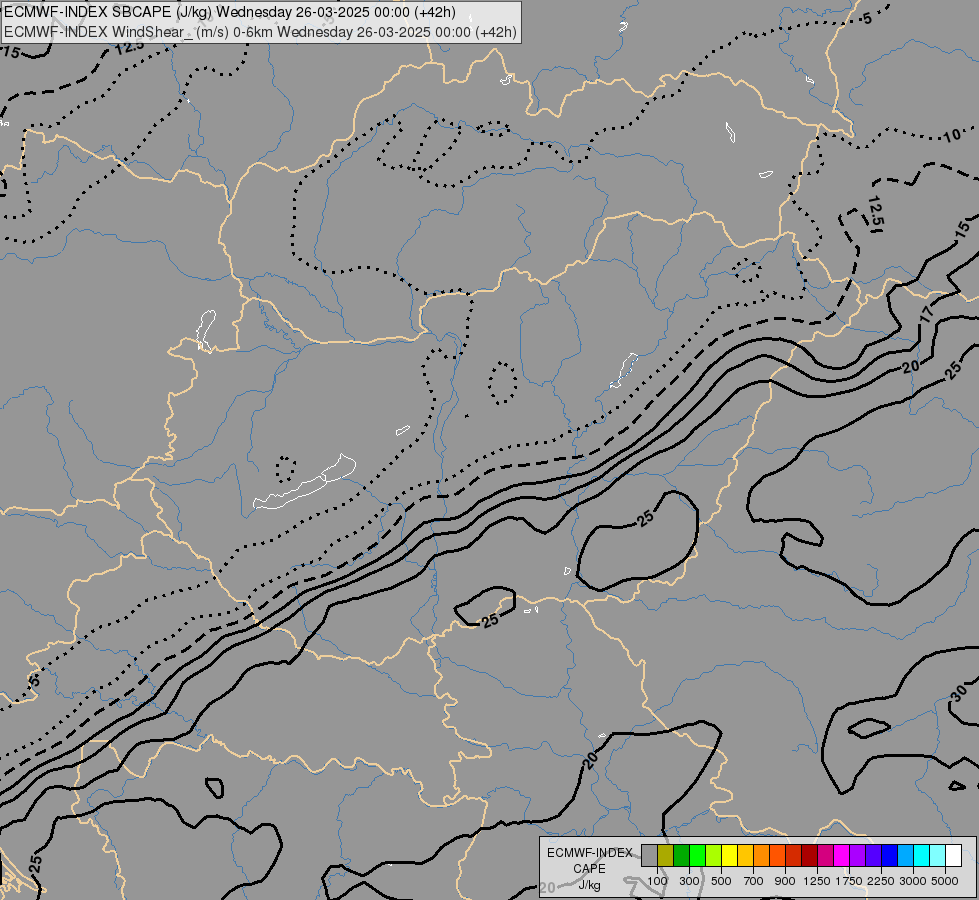Click the SBCAPE title line text
The width and height of the screenshot is (979, 900).
(x=230, y=12)
